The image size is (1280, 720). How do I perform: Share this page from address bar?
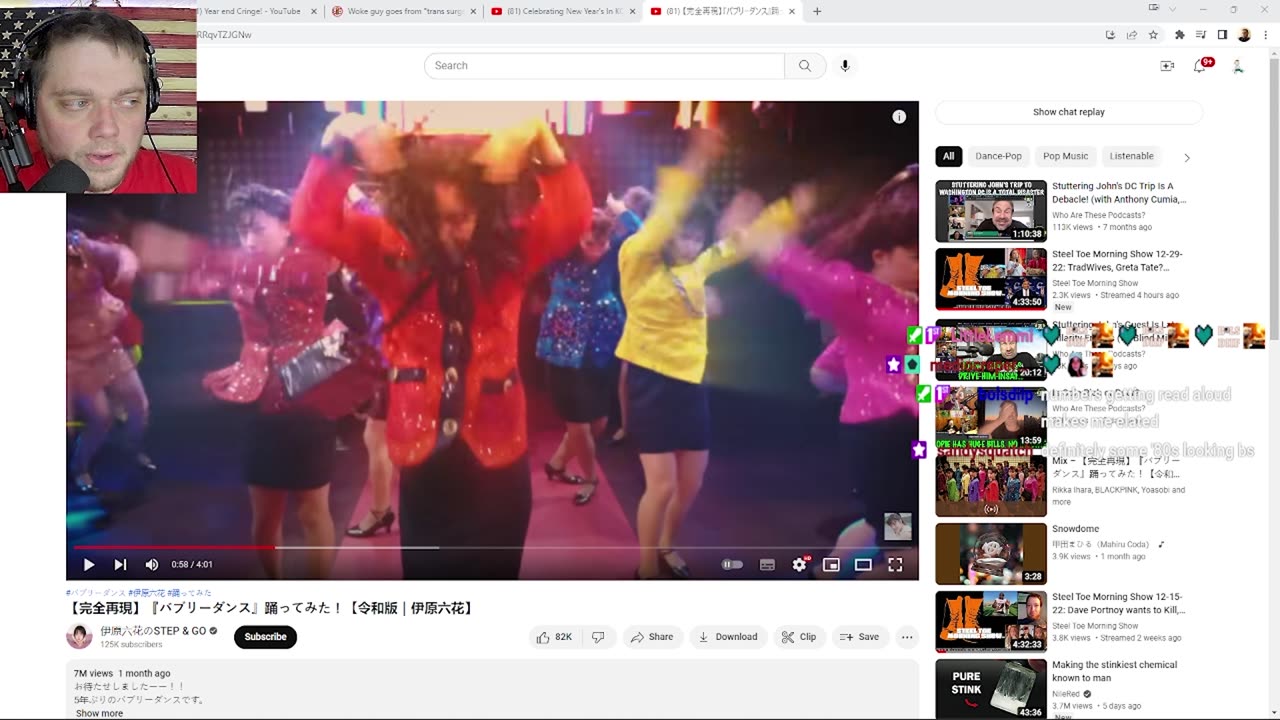click(x=1131, y=35)
